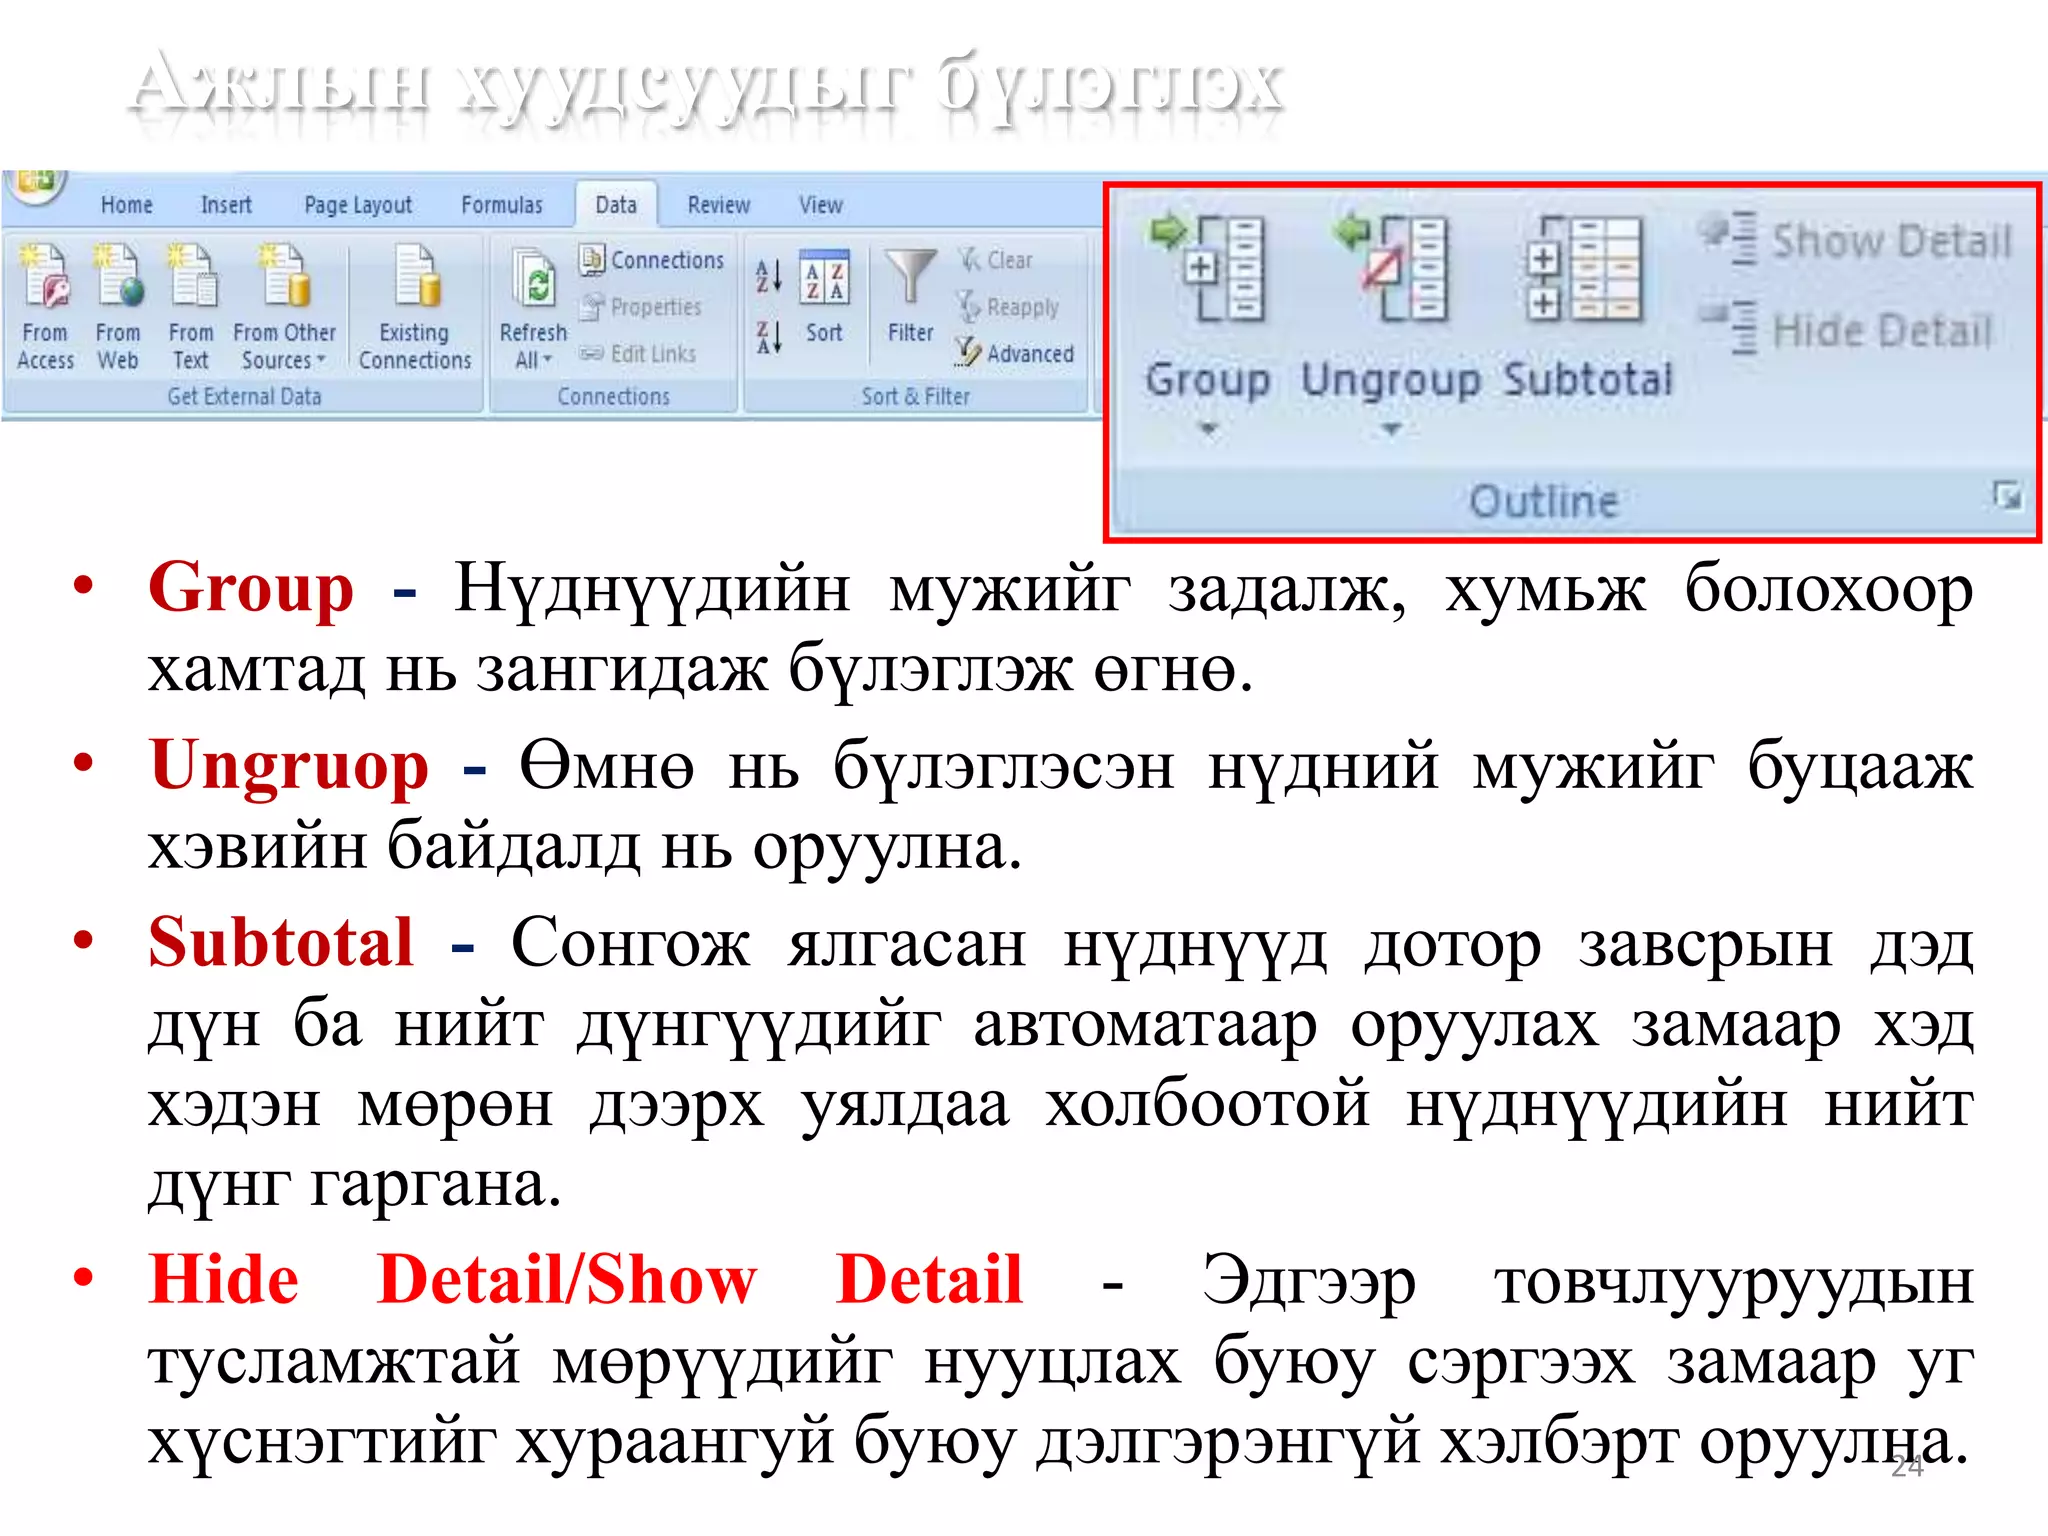This screenshot has width=2048, height=1536.
Task: Sort ascending A to Z
Action: (x=768, y=276)
